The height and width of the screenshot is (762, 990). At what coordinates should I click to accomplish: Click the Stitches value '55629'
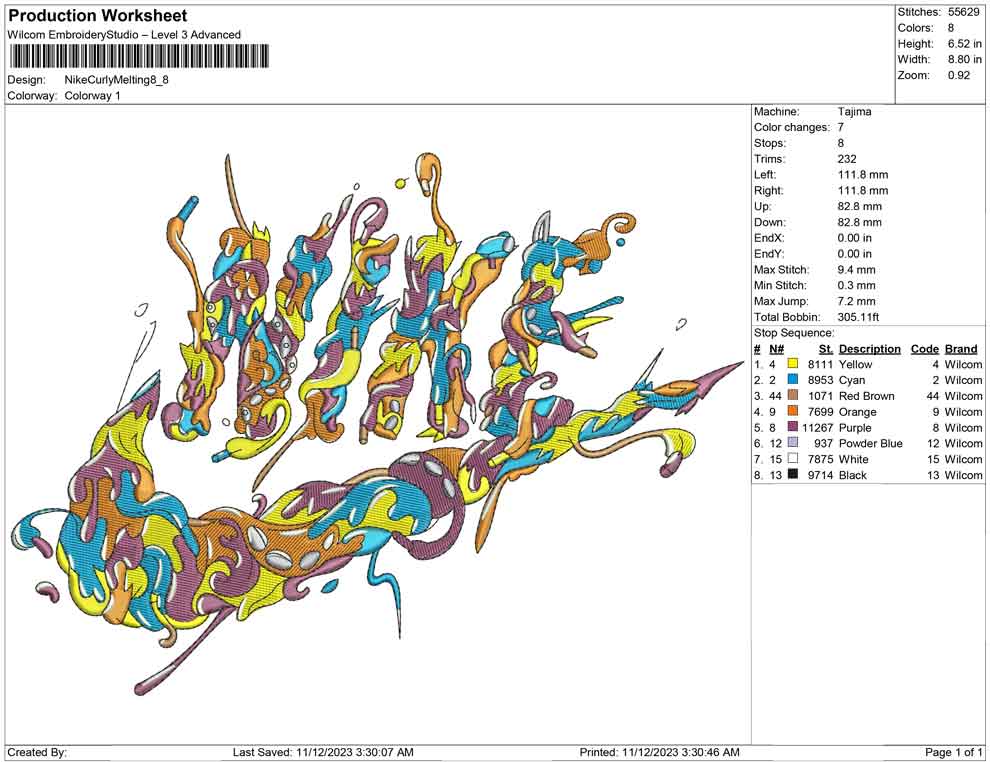point(963,12)
